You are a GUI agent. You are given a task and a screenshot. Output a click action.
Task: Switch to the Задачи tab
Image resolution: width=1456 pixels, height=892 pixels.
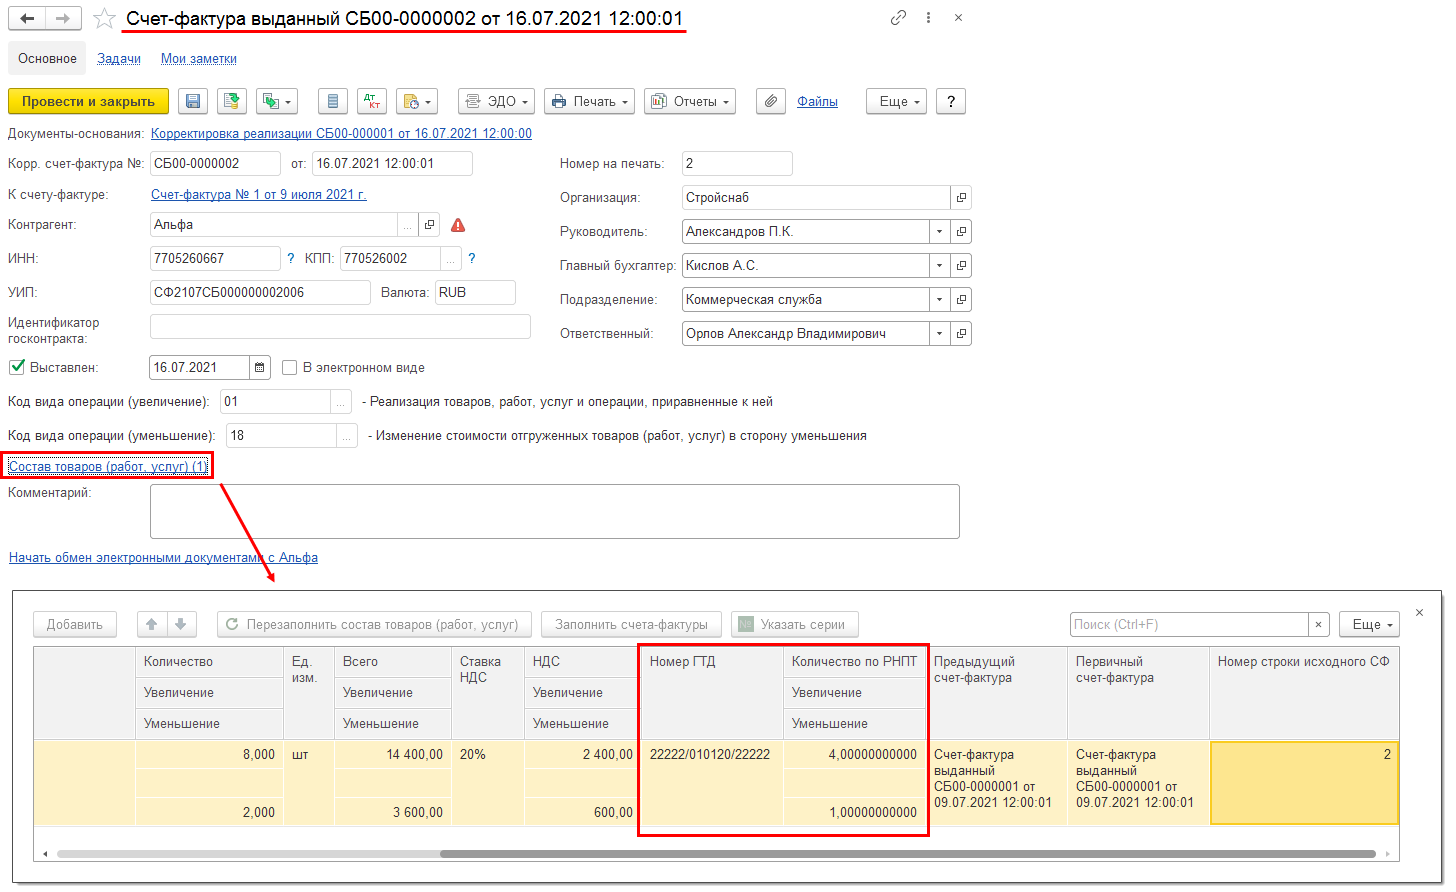coord(119,59)
